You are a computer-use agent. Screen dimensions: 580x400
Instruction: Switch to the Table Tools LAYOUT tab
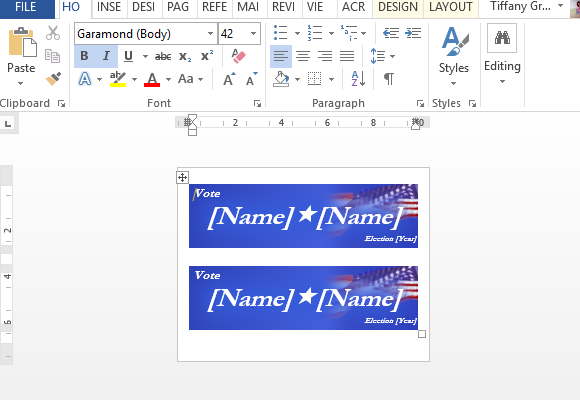451,7
